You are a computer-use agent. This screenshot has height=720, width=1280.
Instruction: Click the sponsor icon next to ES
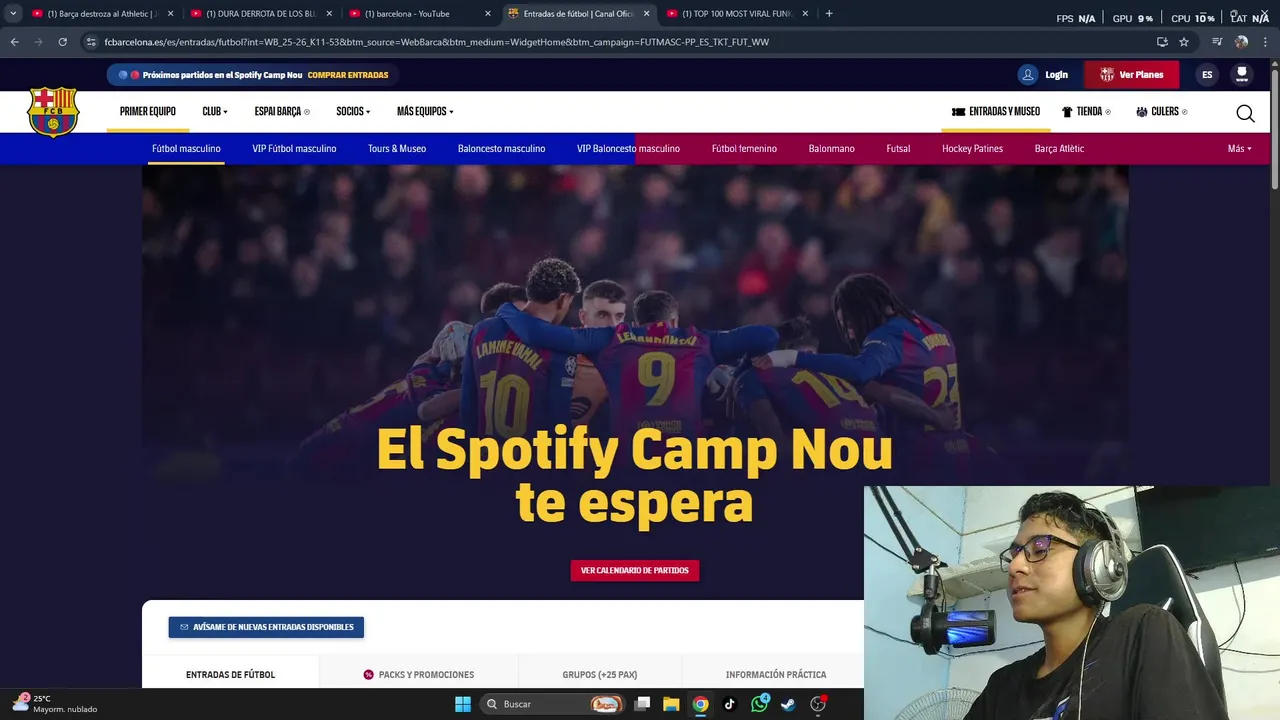click(1242, 75)
